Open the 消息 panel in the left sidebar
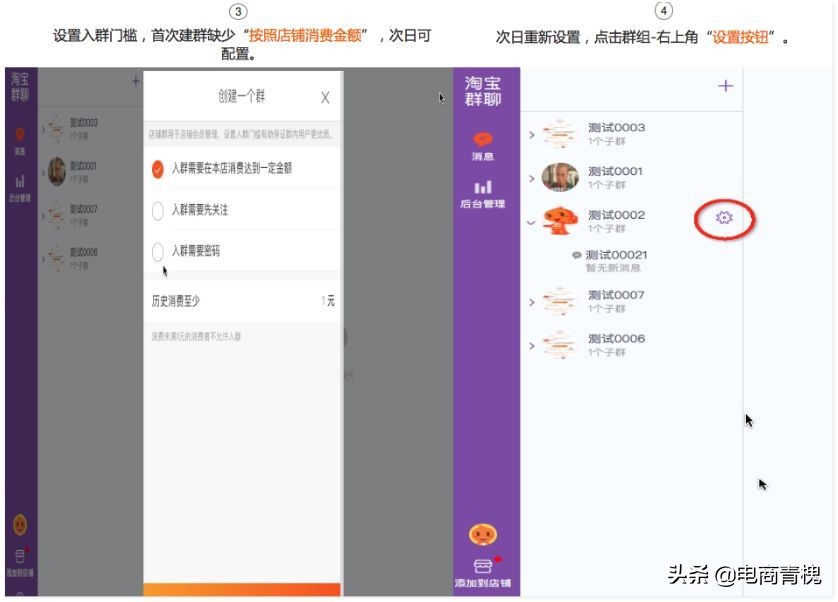Viewport: 838px width, 602px height. coord(18,140)
